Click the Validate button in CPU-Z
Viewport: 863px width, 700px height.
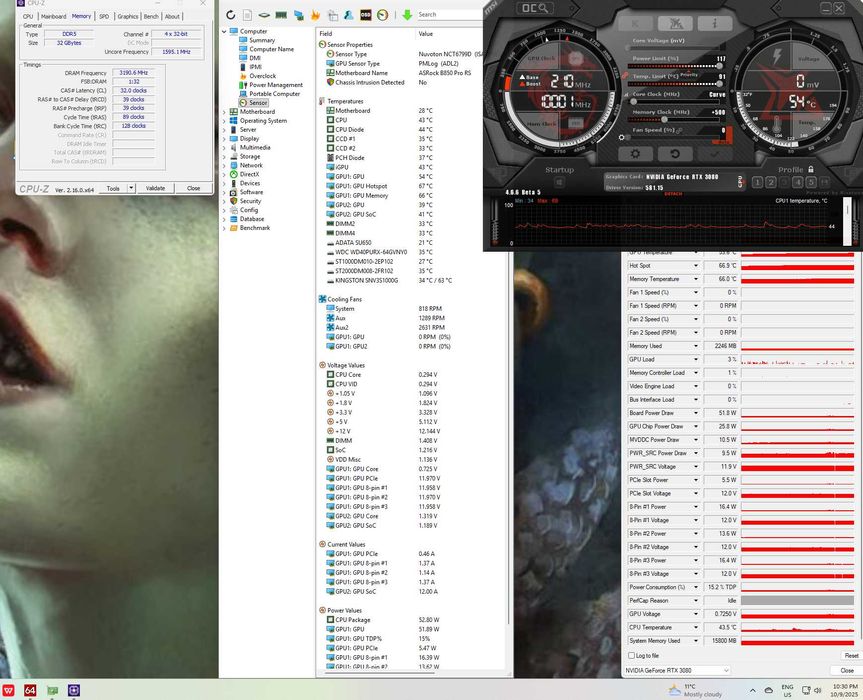click(155, 188)
